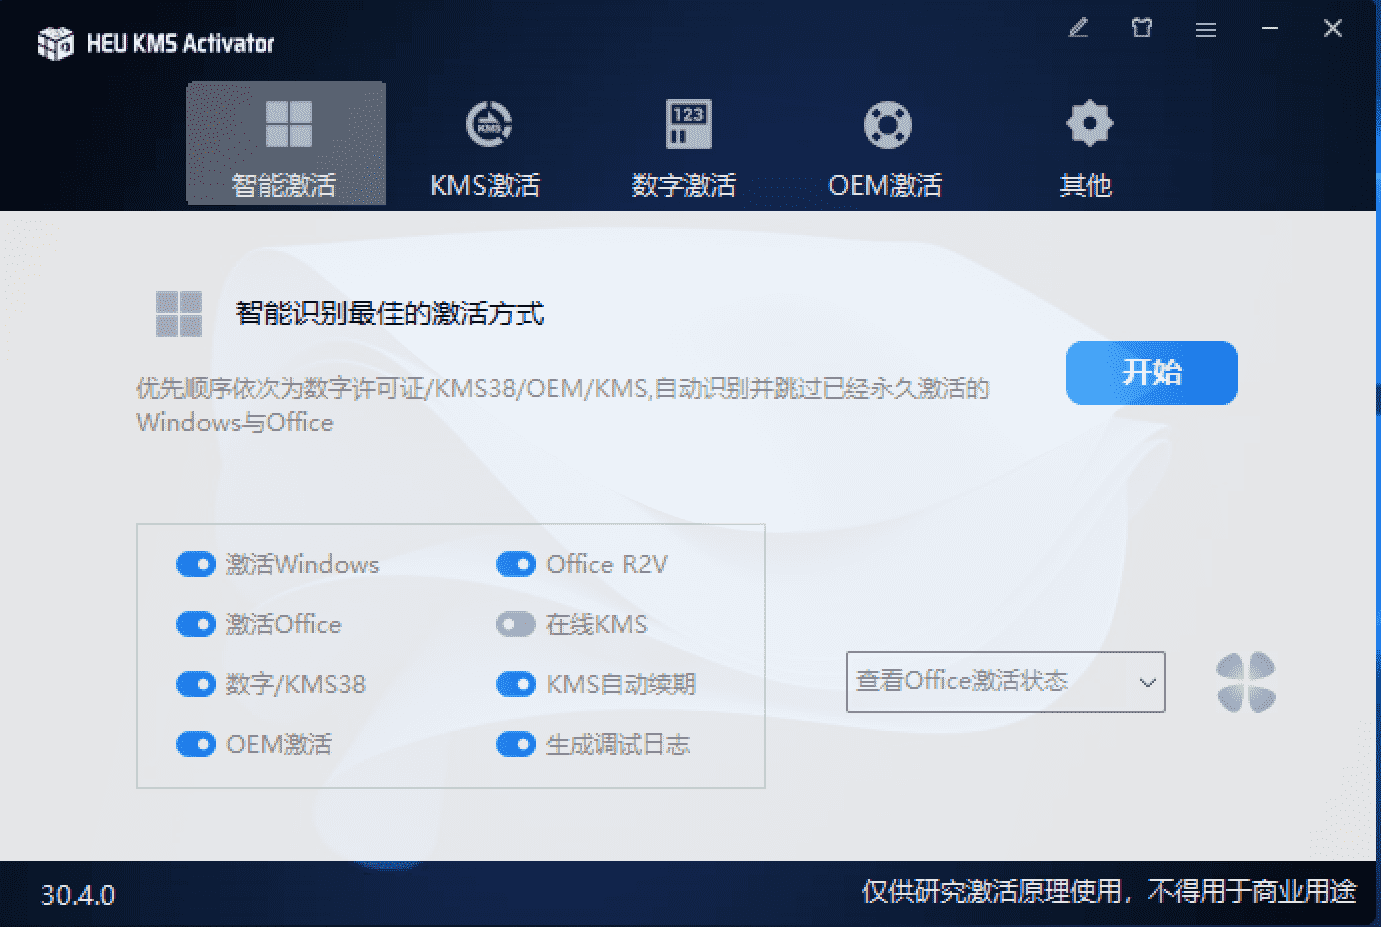
Task: Click the pencil edit icon in title bar
Action: 1078,29
